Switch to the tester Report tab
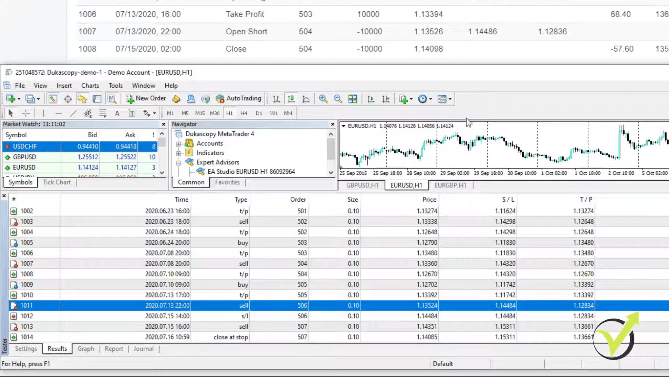Viewport: 669px width, 377px height. [x=113, y=348]
